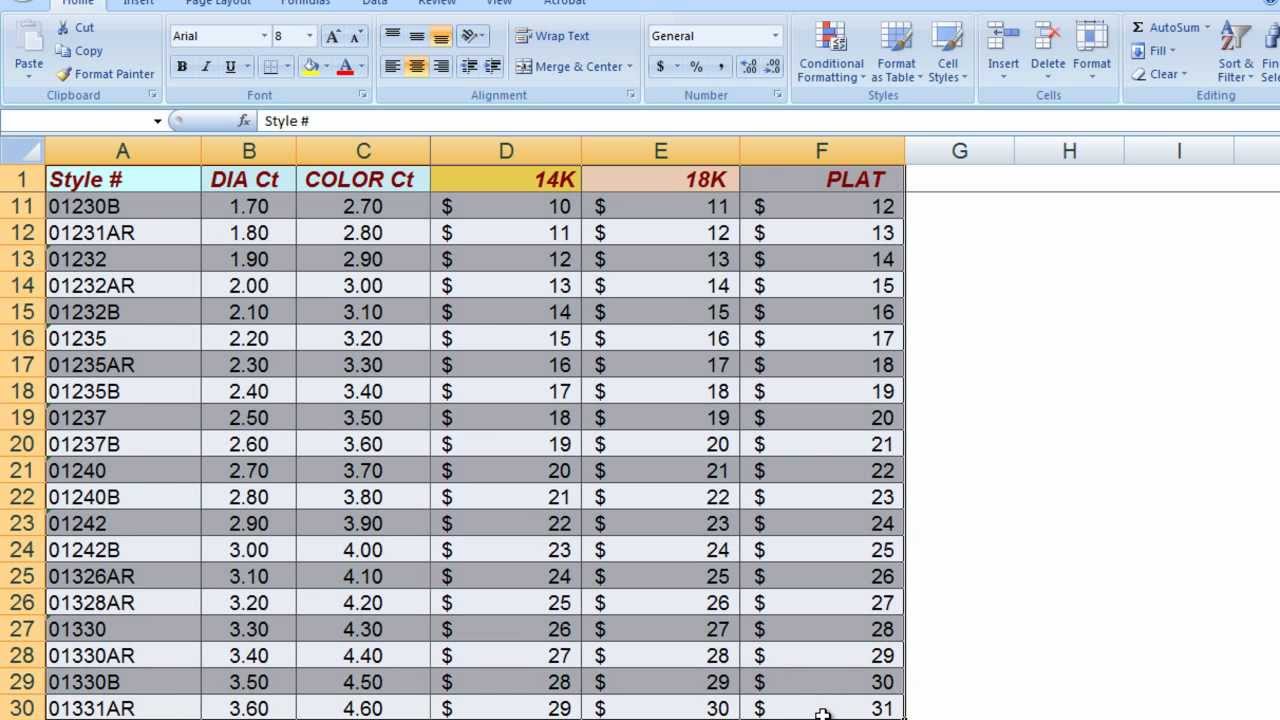Image resolution: width=1280 pixels, height=720 pixels.
Task: Enable Wrap Text
Action: coord(553,36)
